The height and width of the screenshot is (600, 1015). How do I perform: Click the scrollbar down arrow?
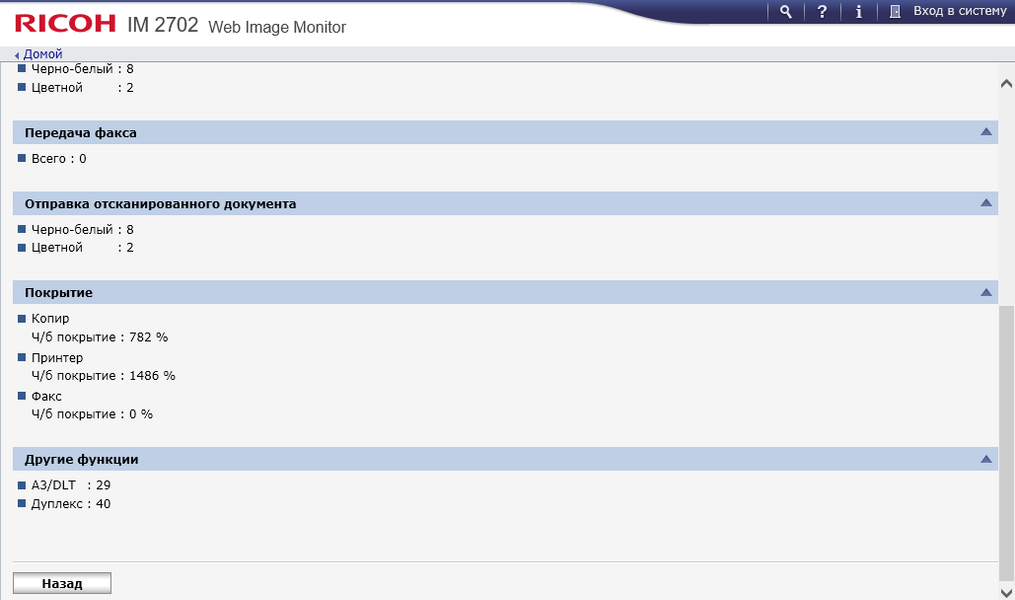pos(1006,591)
